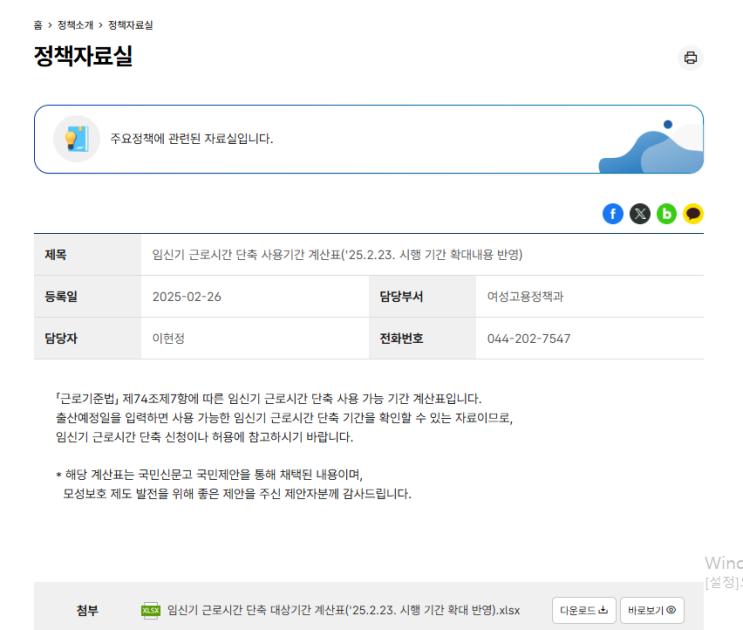Go to 홈 in the breadcrumb

pyautogui.click(x=38, y=25)
